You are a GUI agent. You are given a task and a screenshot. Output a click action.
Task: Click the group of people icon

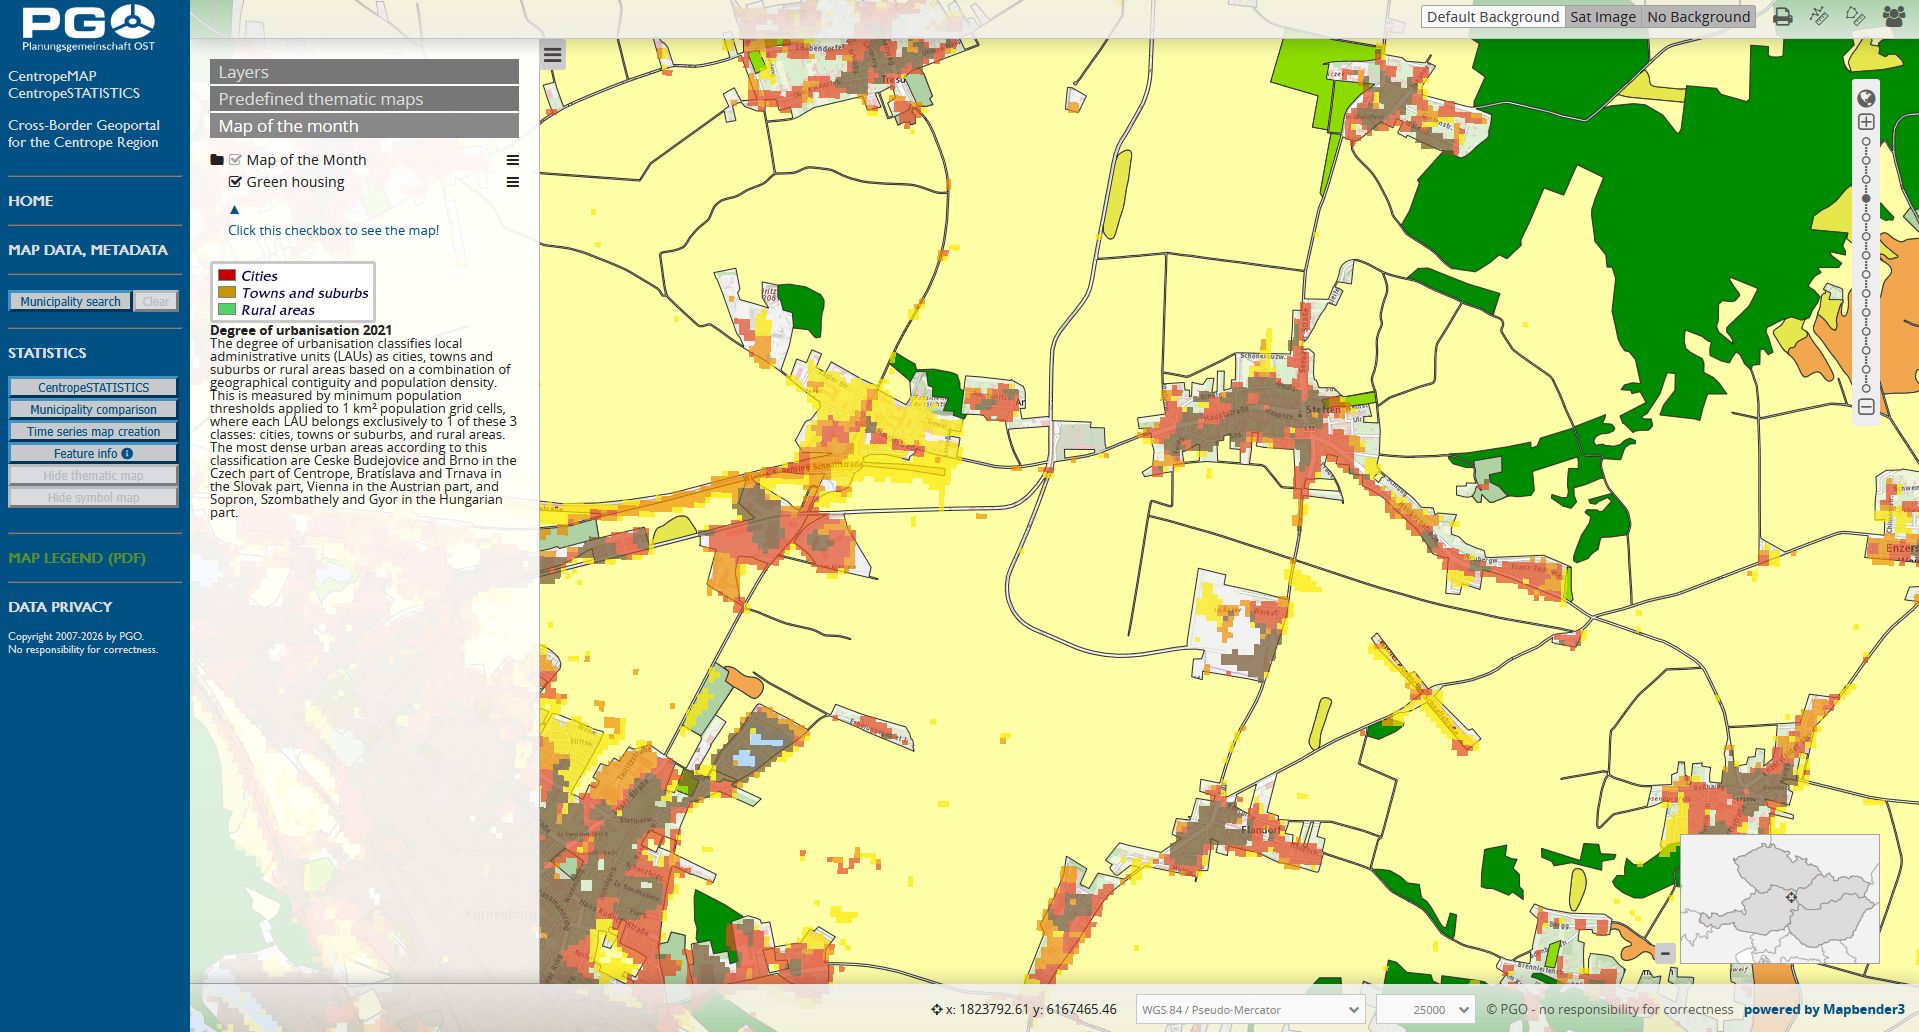1893,17
